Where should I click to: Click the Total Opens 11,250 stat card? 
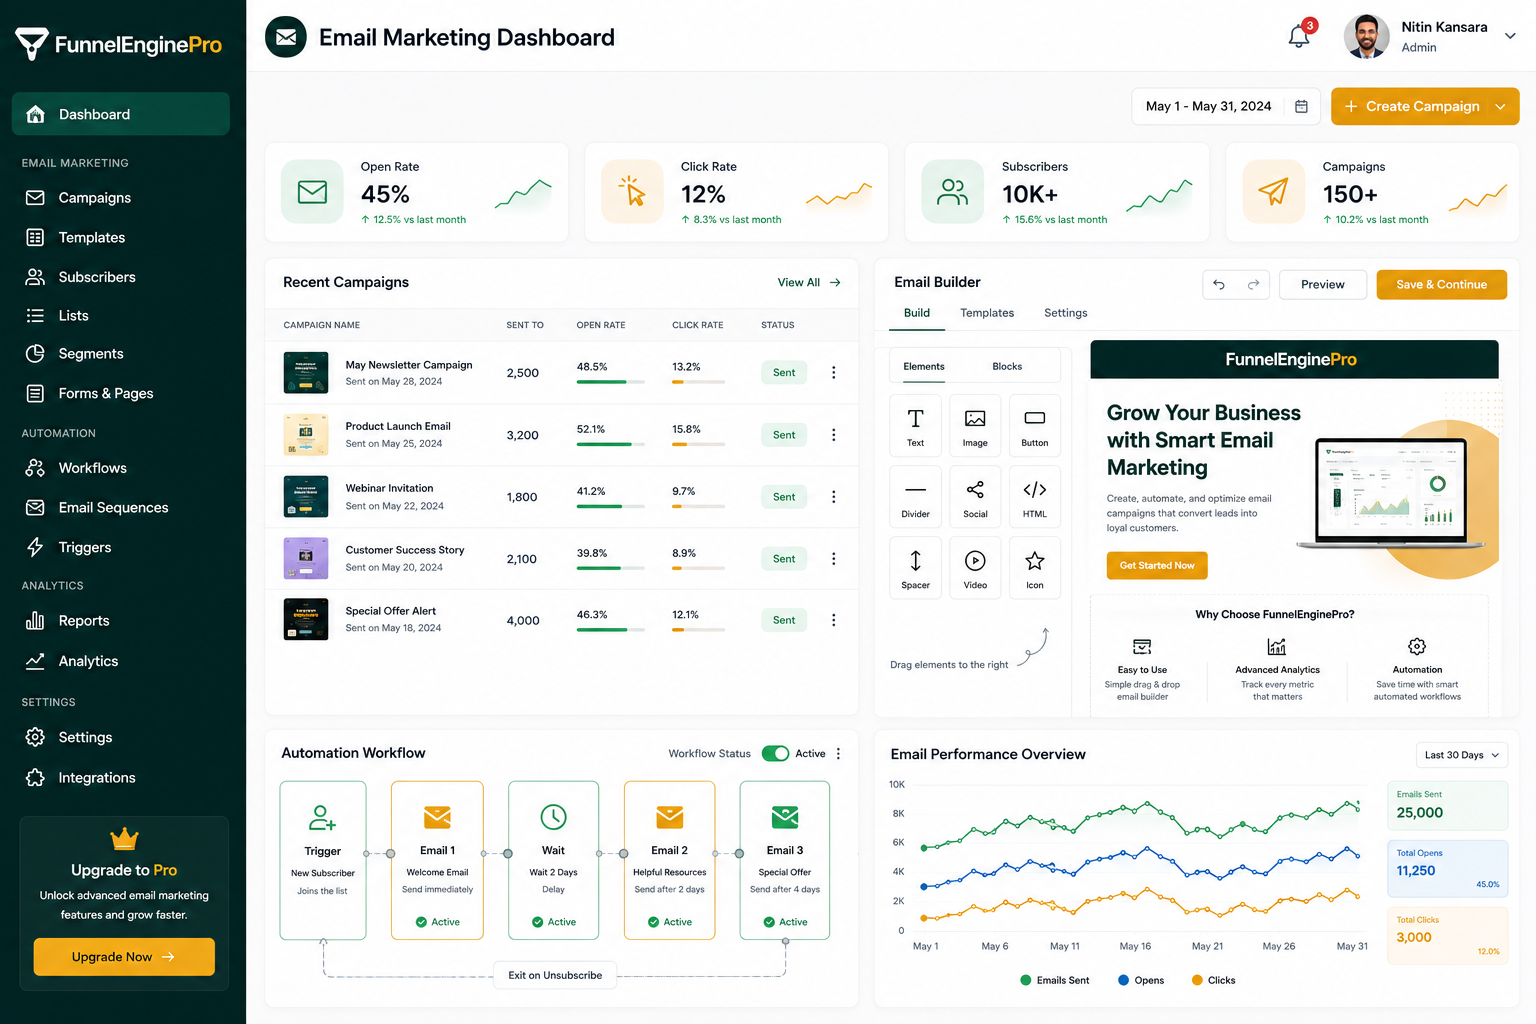tap(1447, 868)
